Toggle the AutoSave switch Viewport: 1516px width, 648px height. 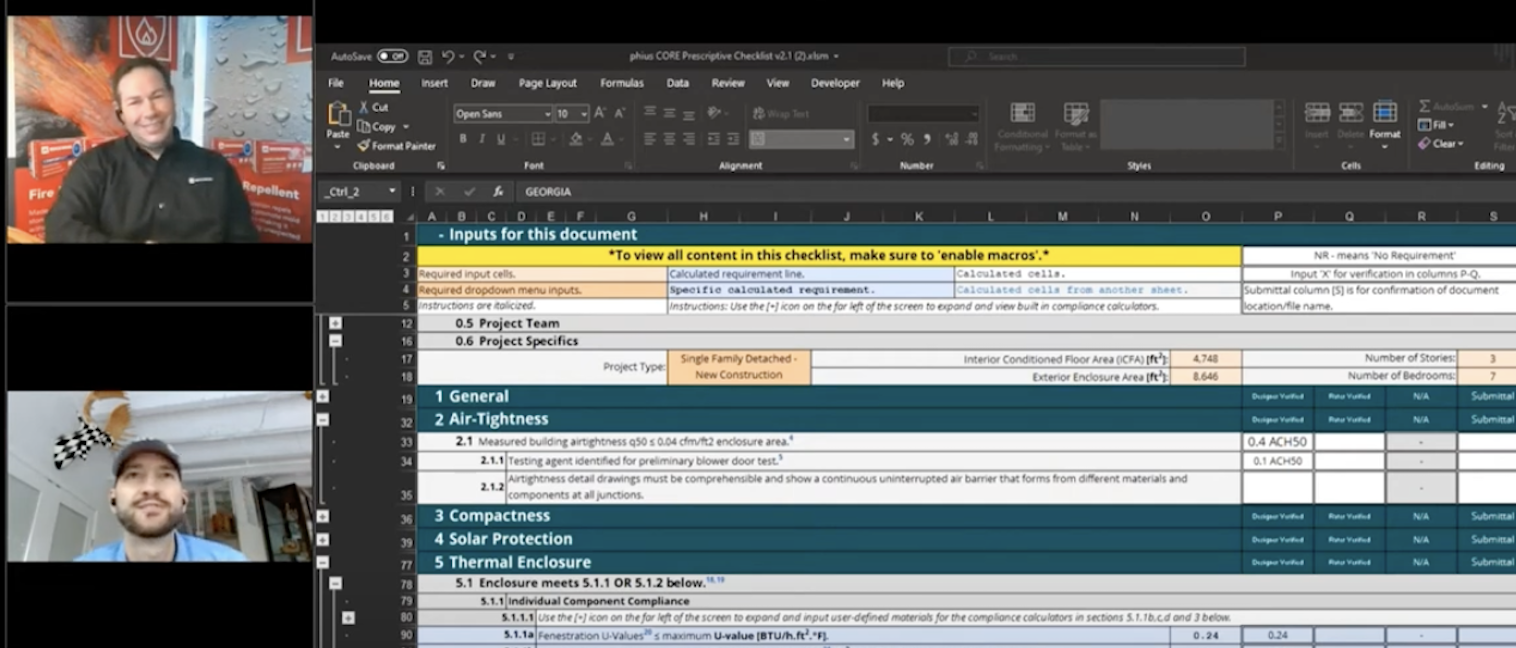pyautogui.click(x=392, y=57)
